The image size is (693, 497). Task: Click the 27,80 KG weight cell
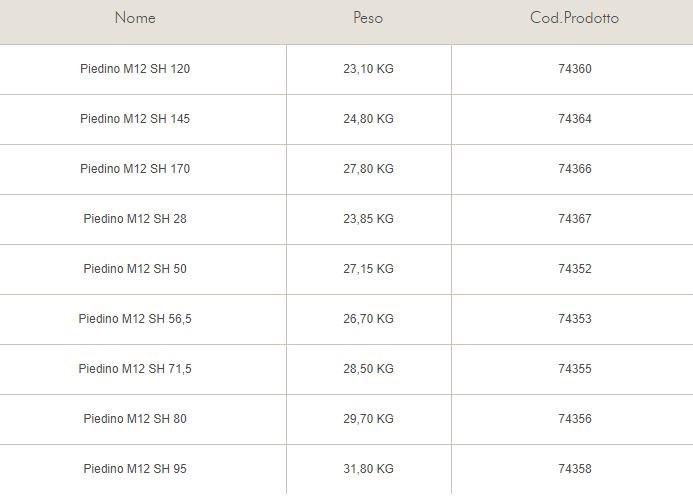pyautogui.click(x=368, y=169)
